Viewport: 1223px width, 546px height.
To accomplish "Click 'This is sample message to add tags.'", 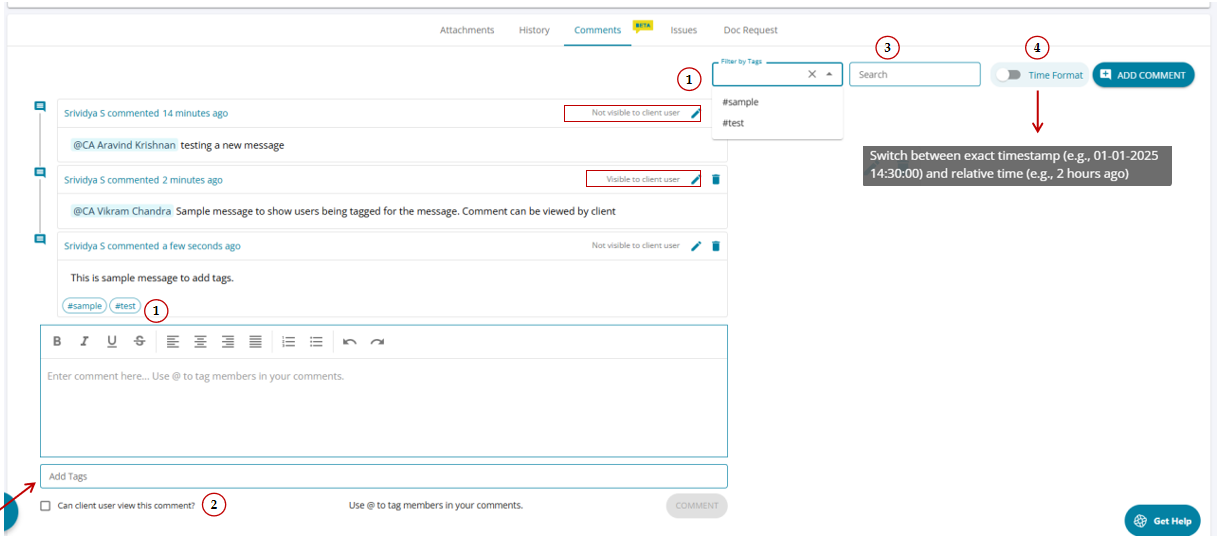I will [152, 277].
